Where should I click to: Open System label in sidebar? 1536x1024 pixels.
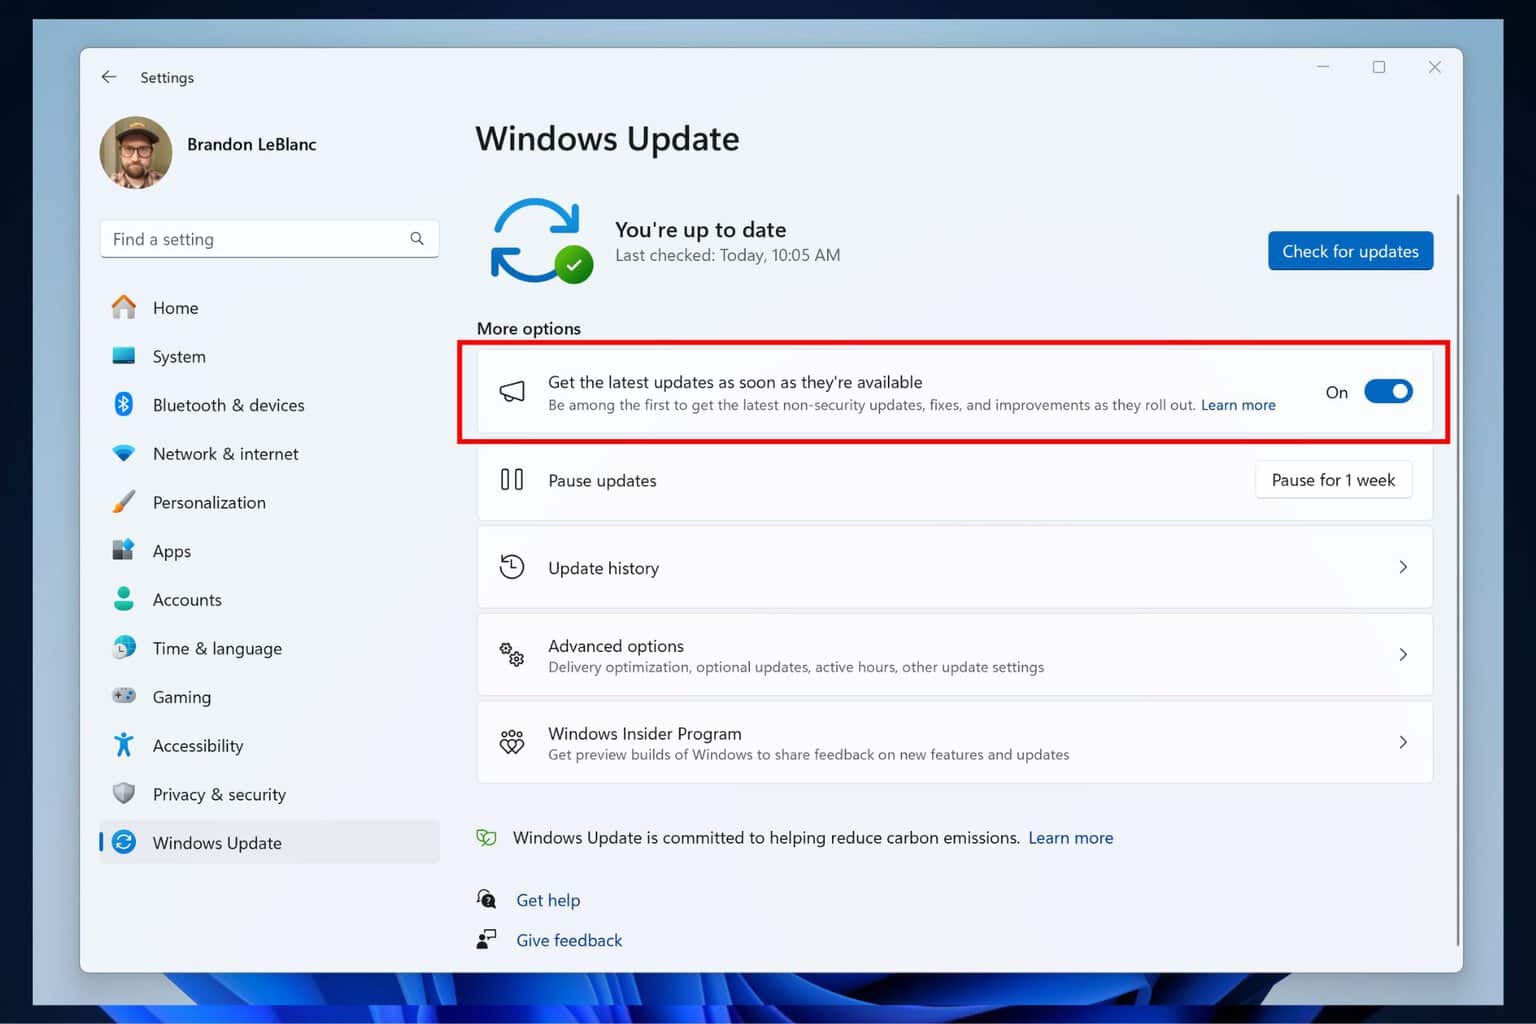(x=179, y=357)
